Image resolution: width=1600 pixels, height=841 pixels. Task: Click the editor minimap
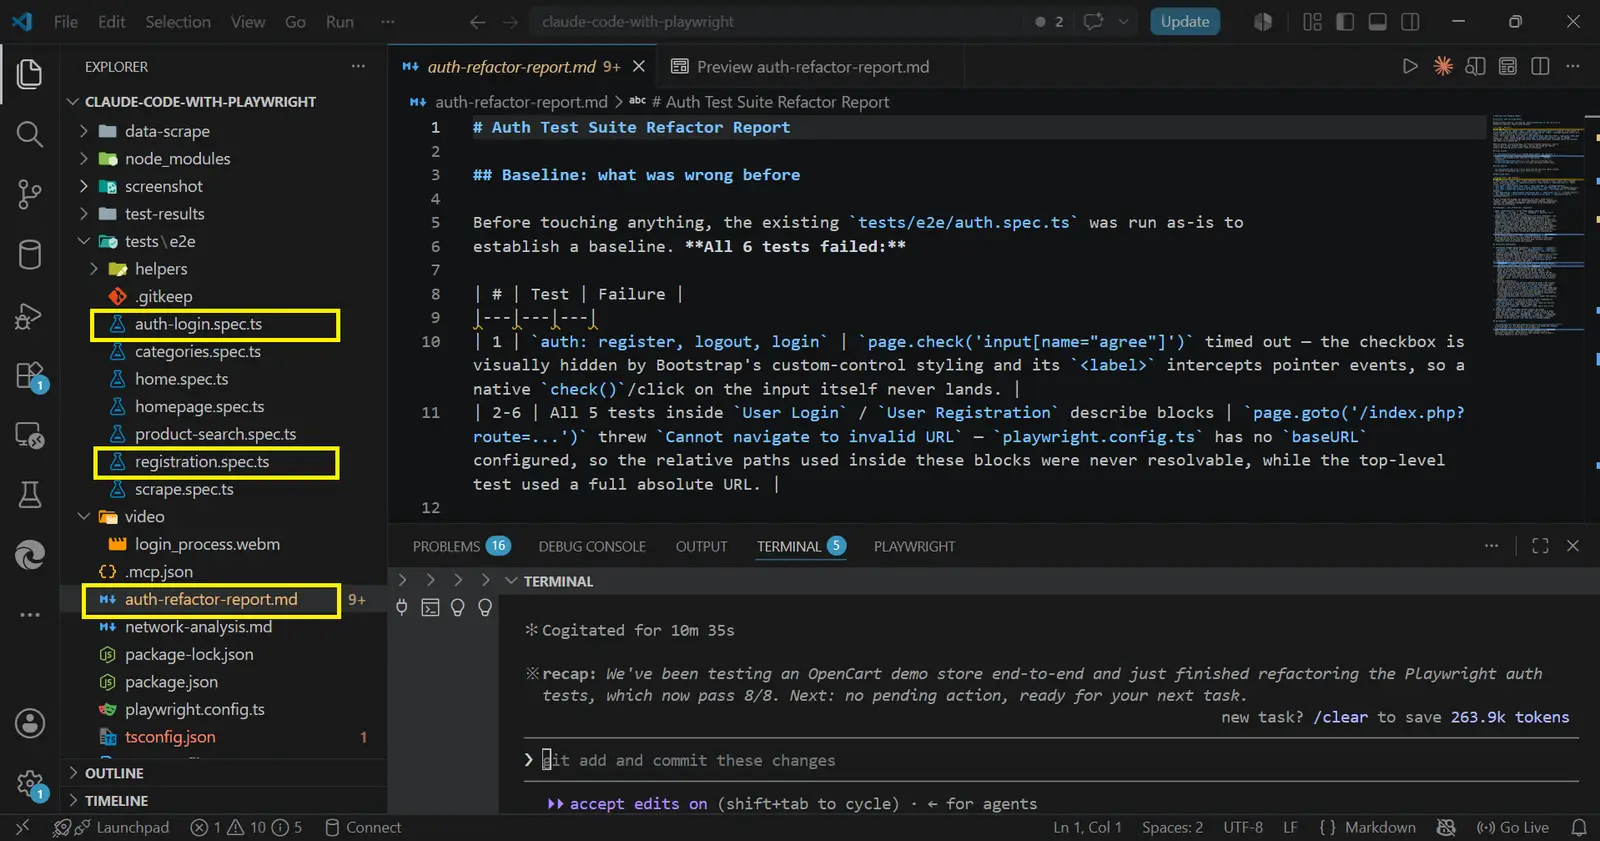(1538, 225)
